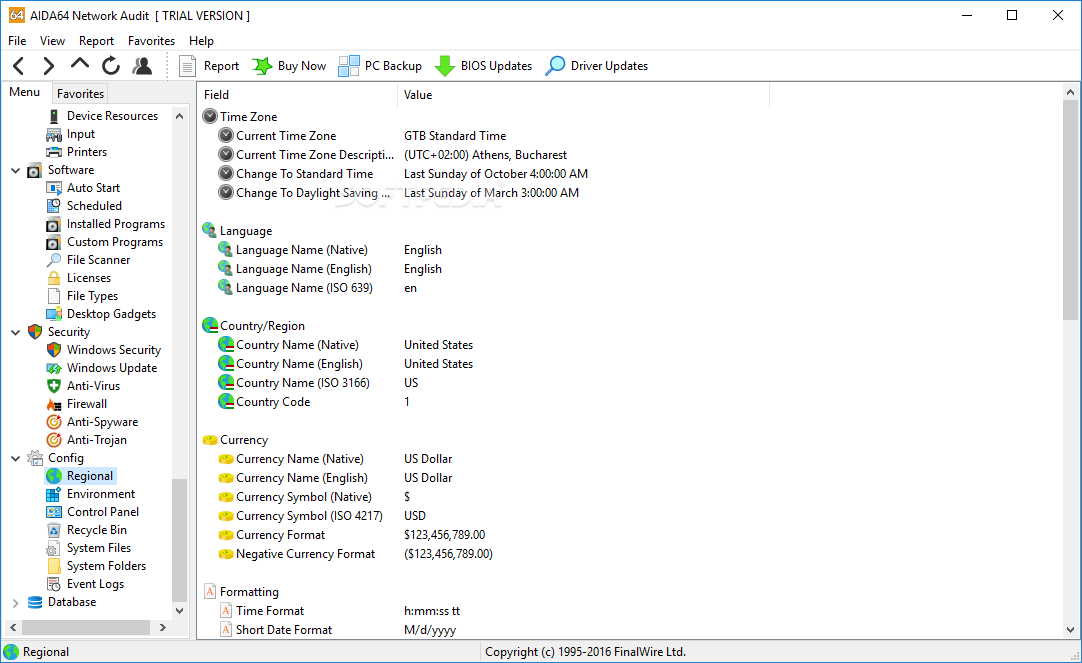Open Auto Start under Software
This screenshot has height=663, width=1082.
pyautogui.click(x=83, y=188)
